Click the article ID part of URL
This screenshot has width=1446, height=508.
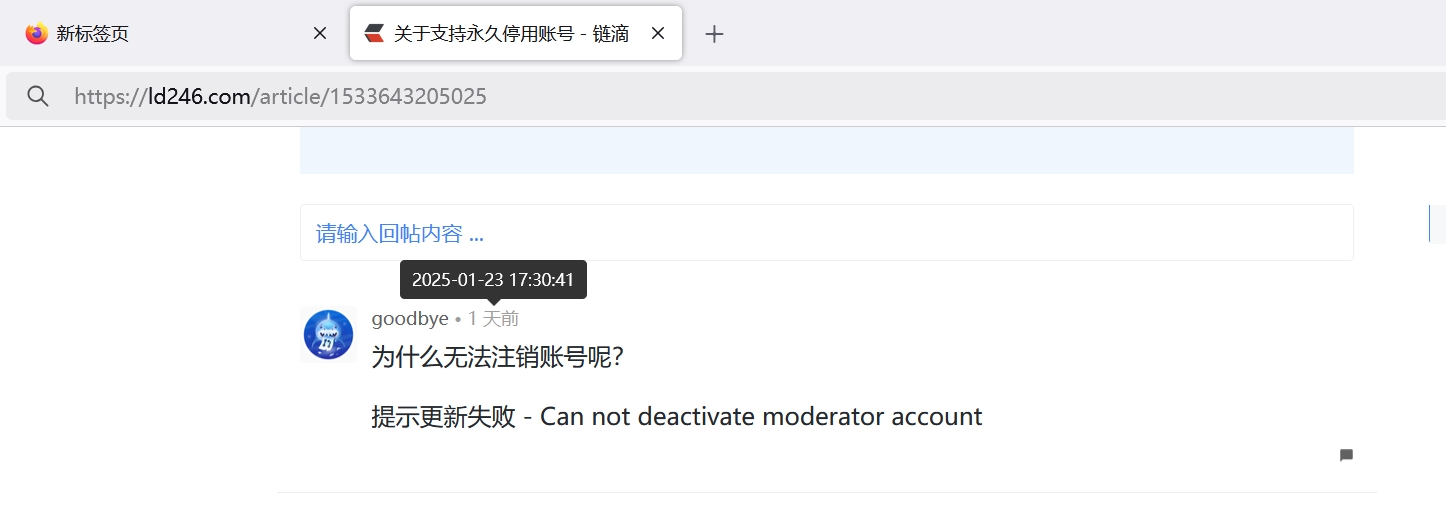point(407,96)
